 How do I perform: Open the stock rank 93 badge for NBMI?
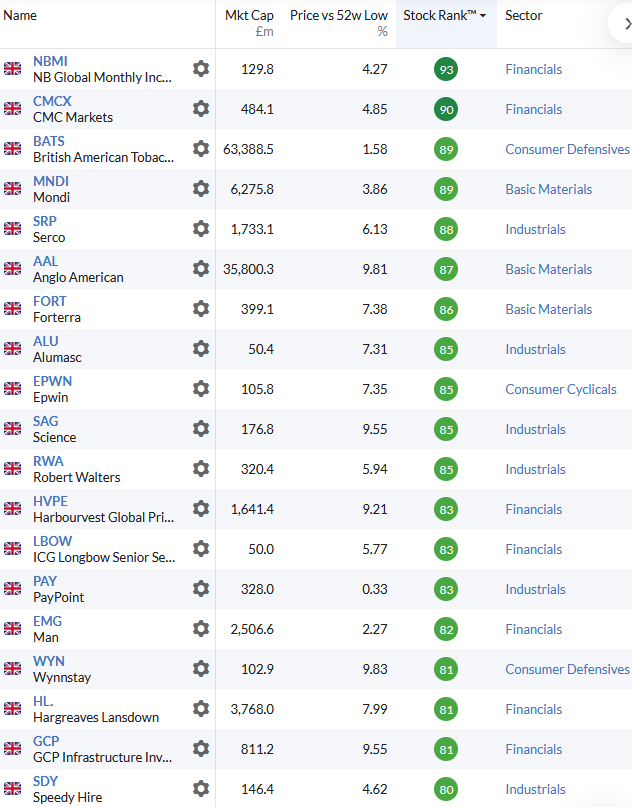[x=446, y=69]
